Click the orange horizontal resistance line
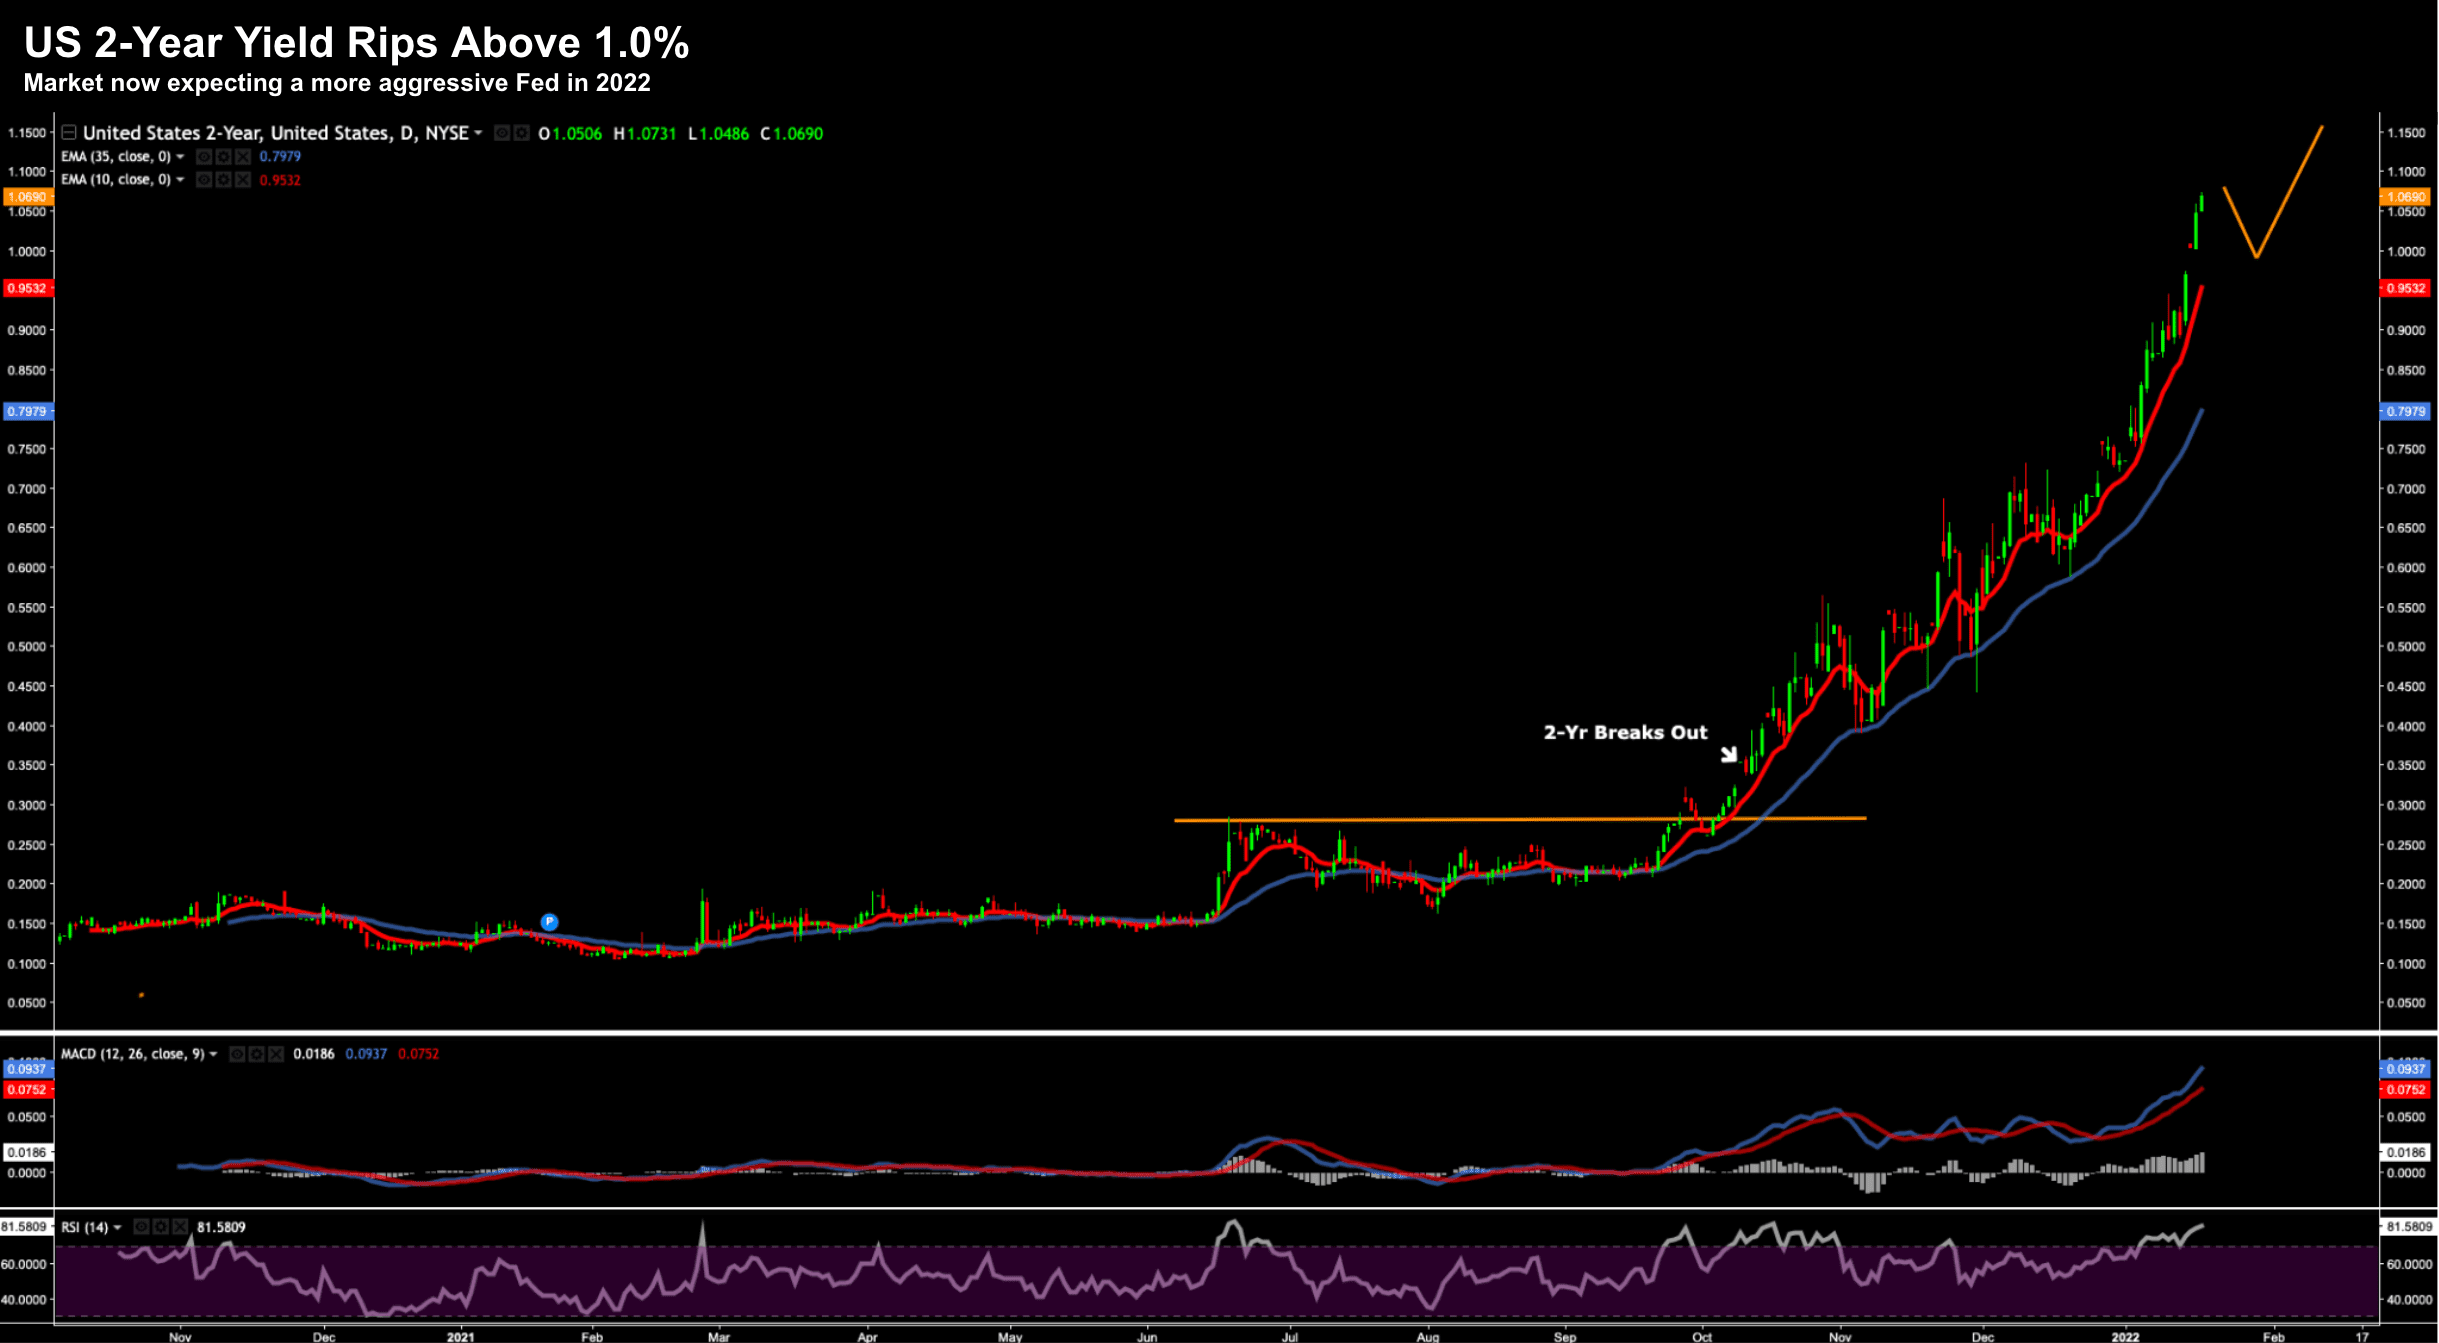 [1450, 820]
